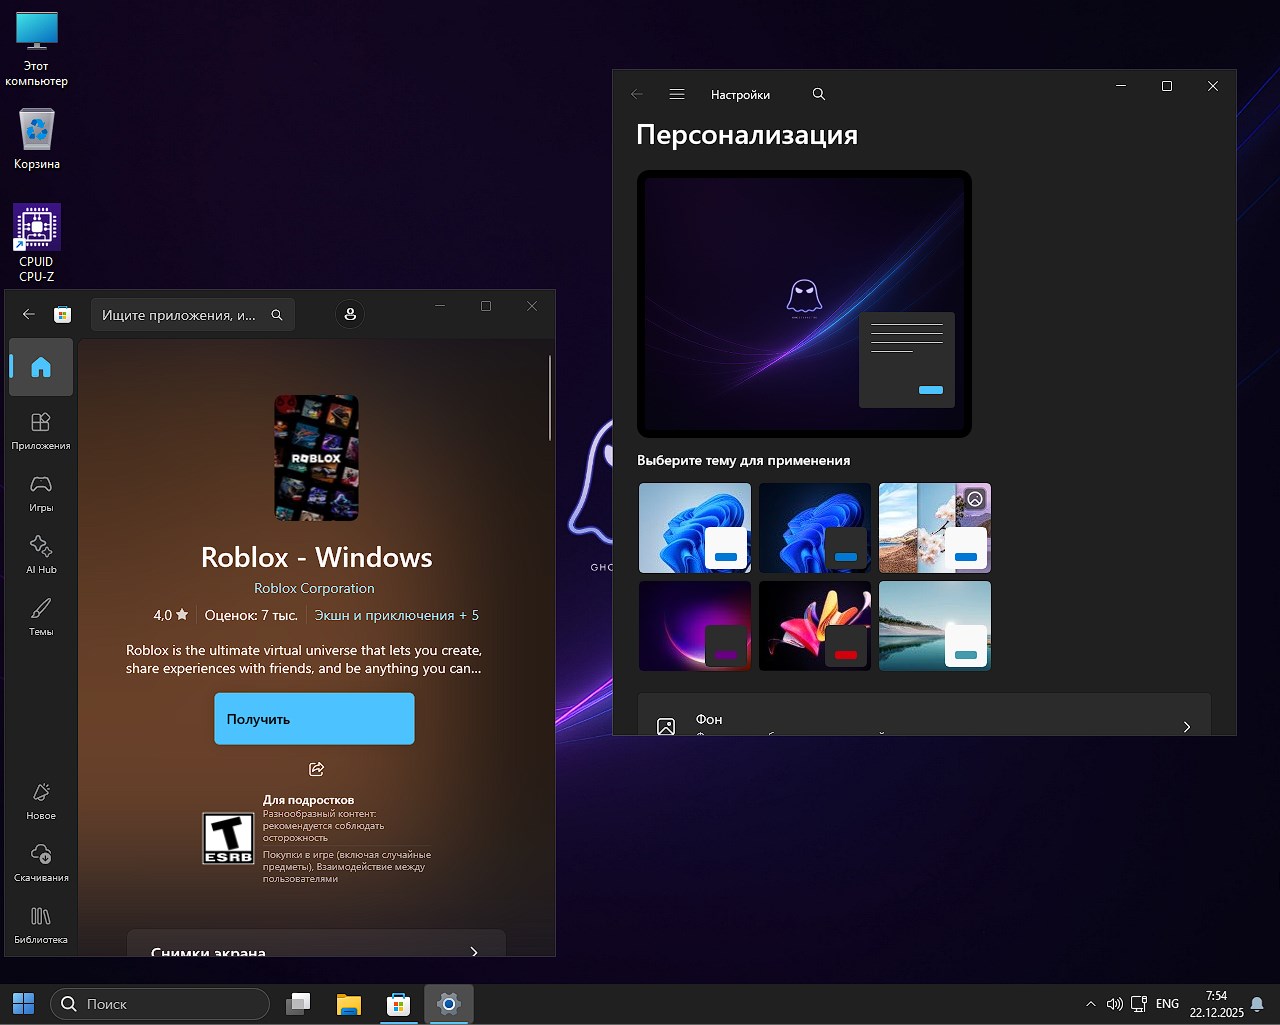Viewport: 1280px width, 1025px height.
Task: Open clock and calendar flyout
Action: 1216,1004
